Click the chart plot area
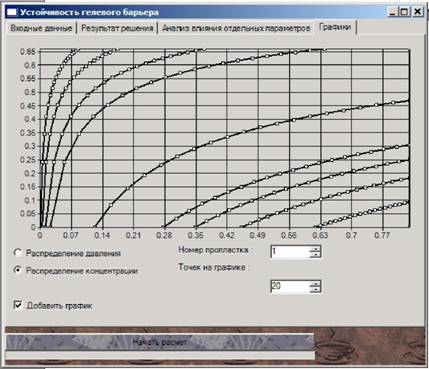 tap(225, 139)
